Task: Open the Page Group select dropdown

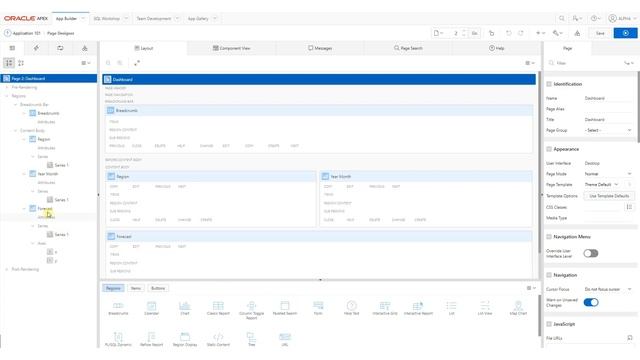Action: pos(608,130)
